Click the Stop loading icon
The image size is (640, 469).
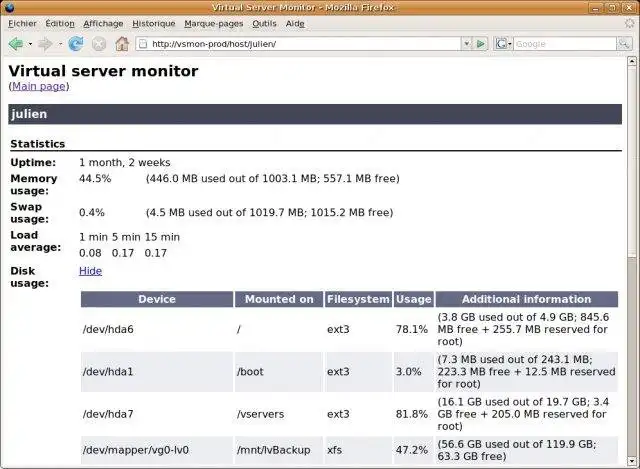[x=99, y=44]
